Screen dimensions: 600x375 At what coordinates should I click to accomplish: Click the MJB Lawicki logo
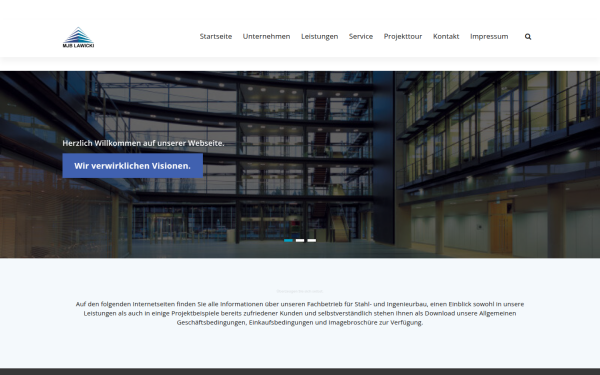[x=78, y=37]
